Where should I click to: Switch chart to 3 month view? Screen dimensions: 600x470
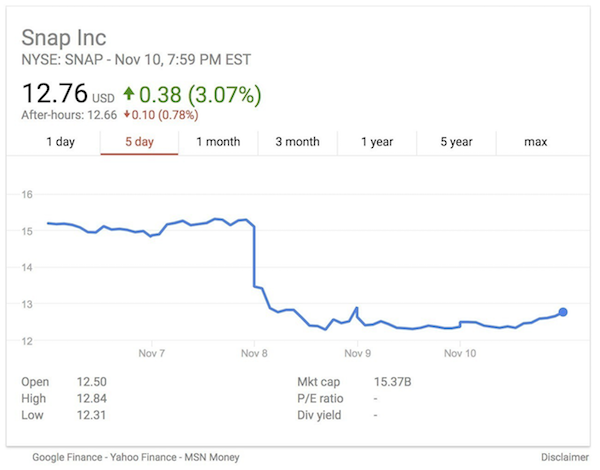click(297, 142)
